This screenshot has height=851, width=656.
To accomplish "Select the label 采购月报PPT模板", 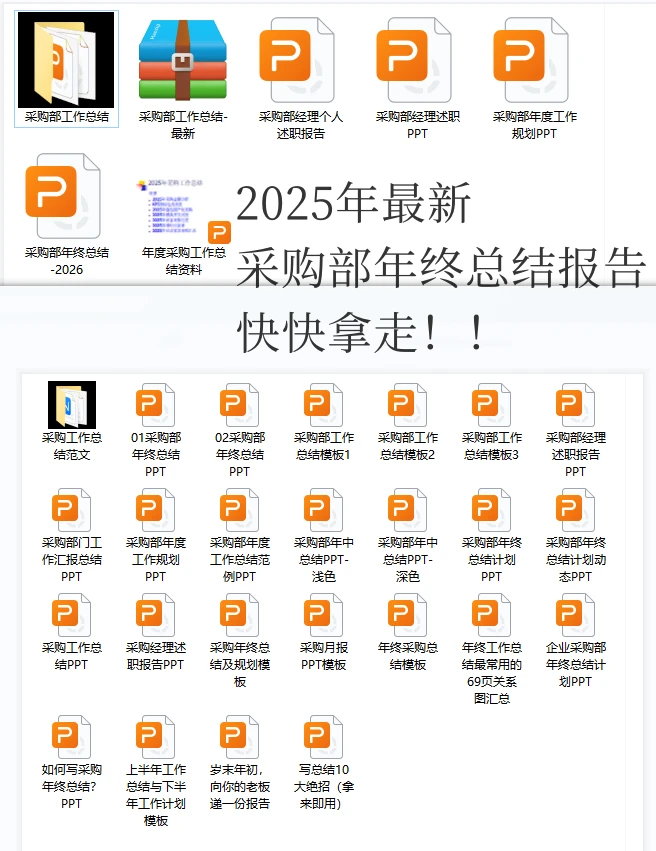I will (x=323, y=656).
